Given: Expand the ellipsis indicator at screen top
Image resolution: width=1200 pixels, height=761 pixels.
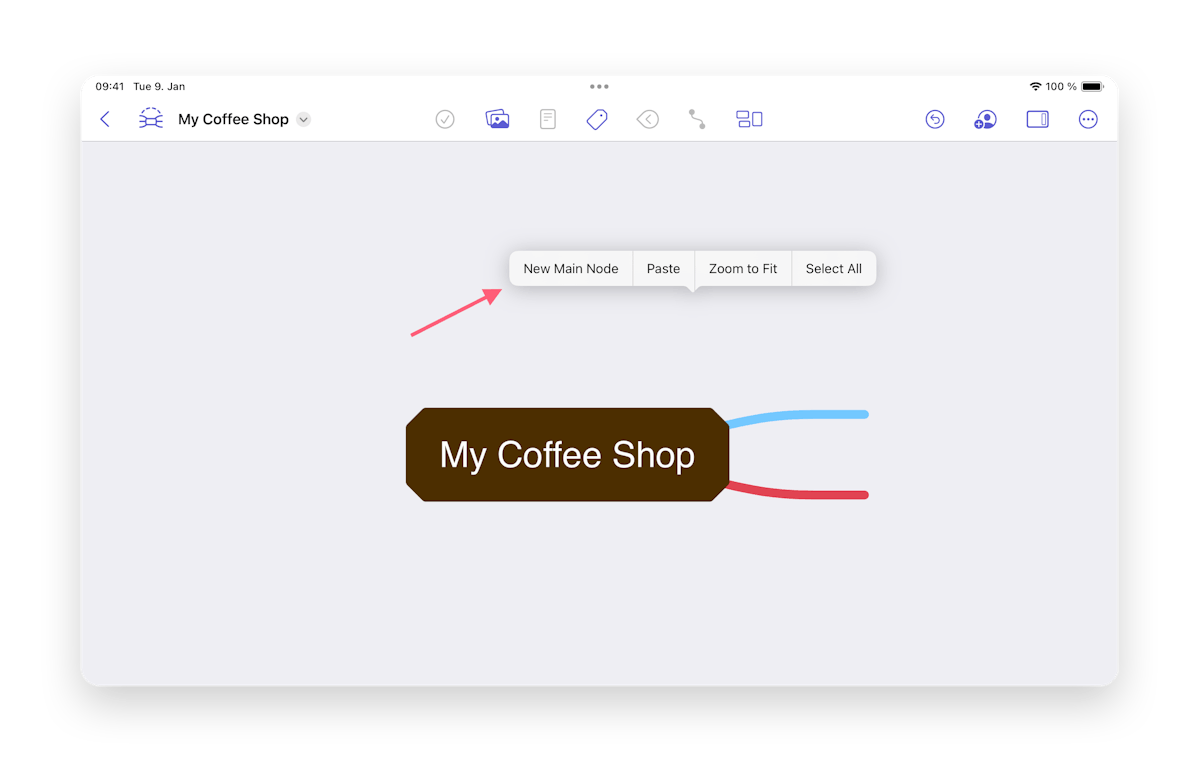Looking at the screenshot, I should click(x=599, y=87).
